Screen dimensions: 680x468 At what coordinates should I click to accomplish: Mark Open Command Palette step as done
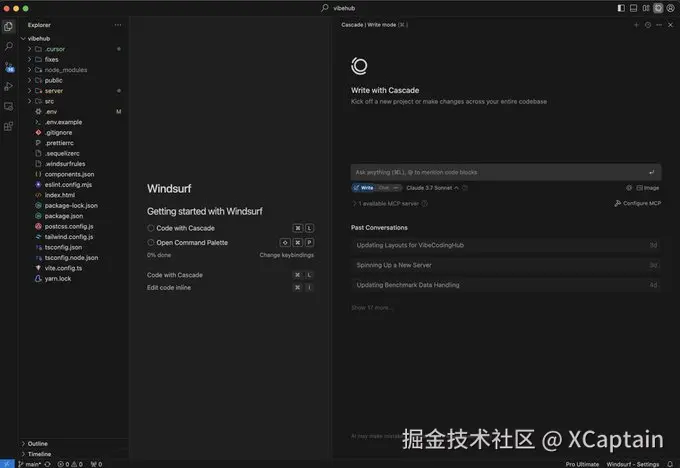[x=150, y=242]
